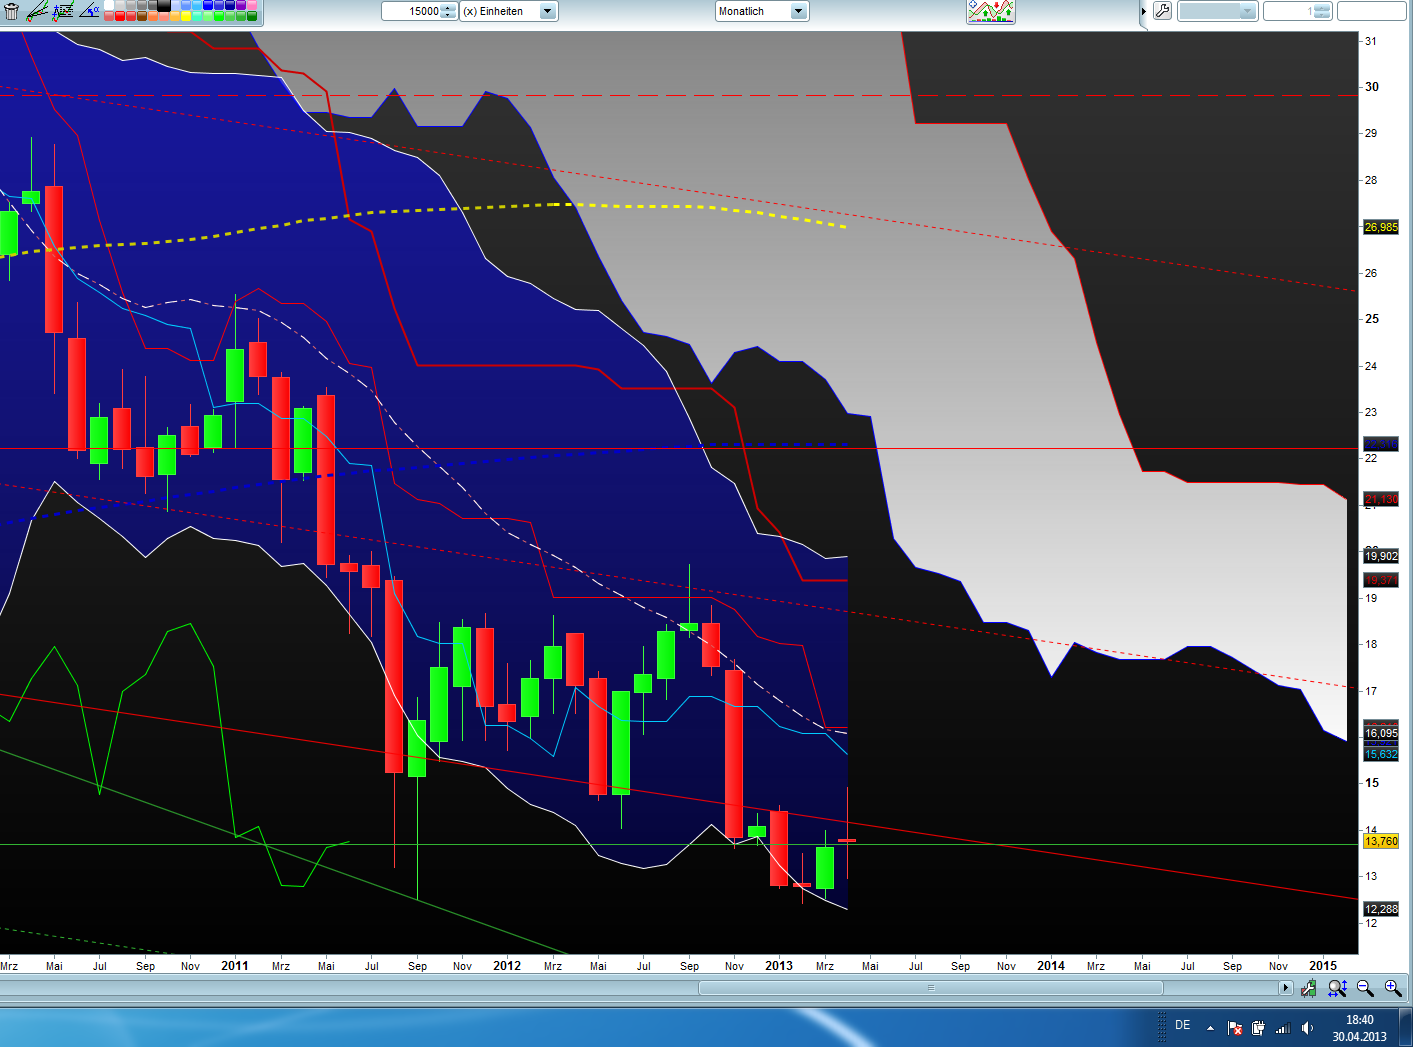The width and height of the screenshot is (1413, 1048).
Task: Open chart properties wrench-candlestick icon
Action: [x=1309, y=988]
